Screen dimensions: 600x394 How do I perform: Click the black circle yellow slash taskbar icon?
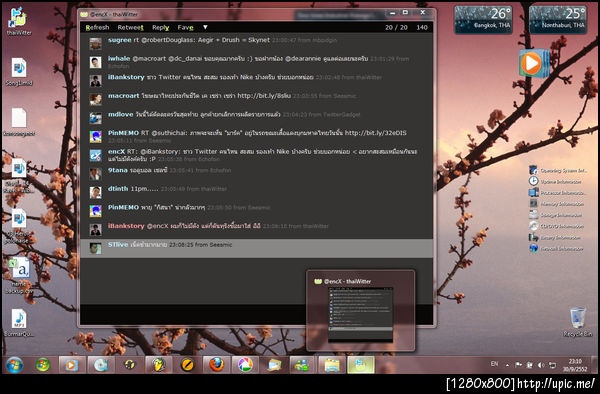coord(187,365)
